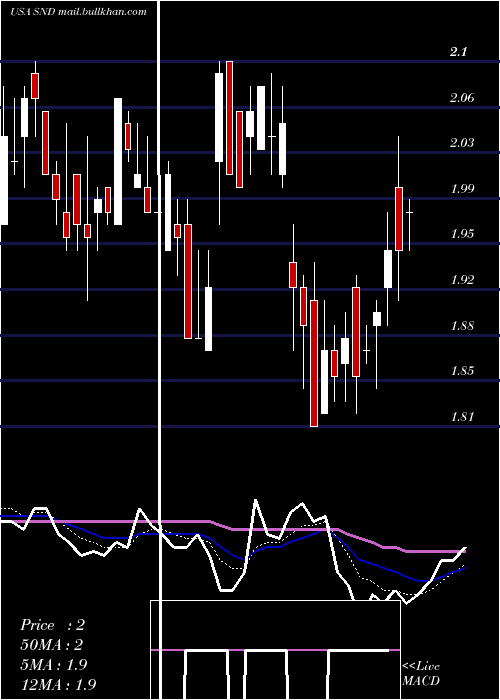Click the 1.95 price axis label

[x=462, y=234]
